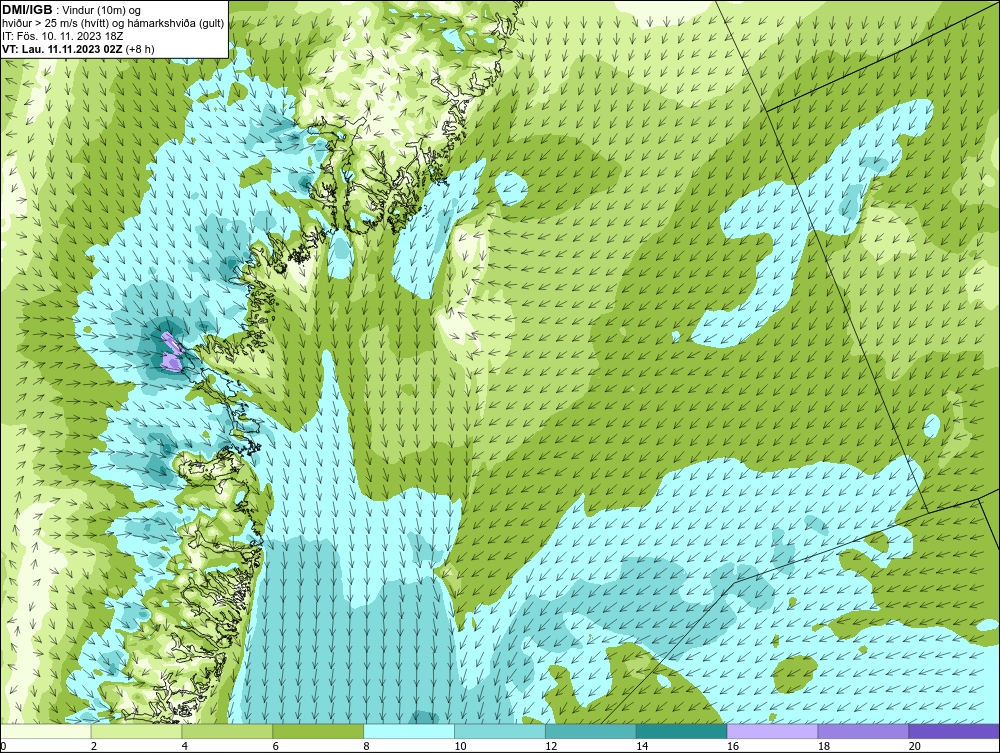Click the legend label '16'

coord(733,746)
